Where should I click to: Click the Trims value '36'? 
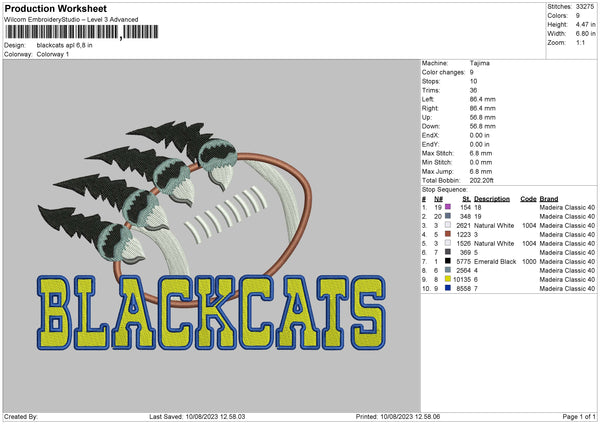tap(473, 90)
